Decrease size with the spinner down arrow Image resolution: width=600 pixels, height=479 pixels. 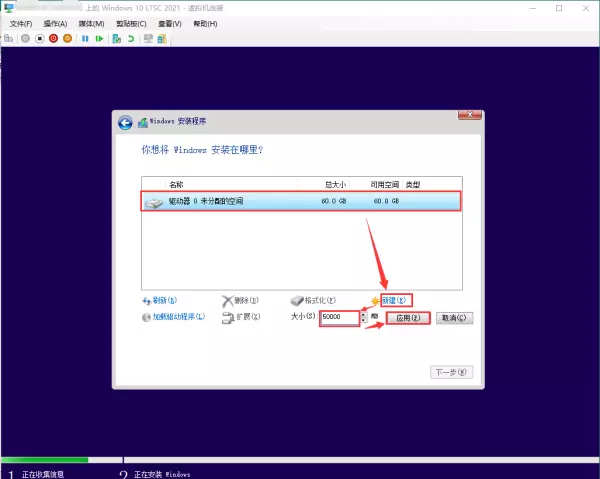tap(364, 321)
